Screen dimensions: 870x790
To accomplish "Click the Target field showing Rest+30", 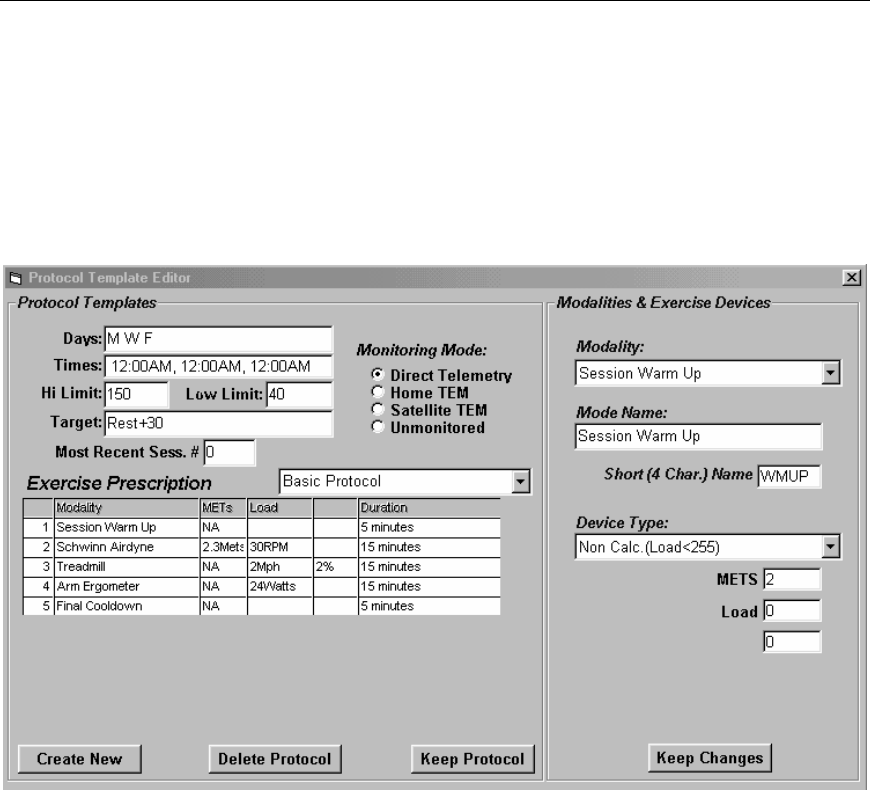I will pos(219,423).
